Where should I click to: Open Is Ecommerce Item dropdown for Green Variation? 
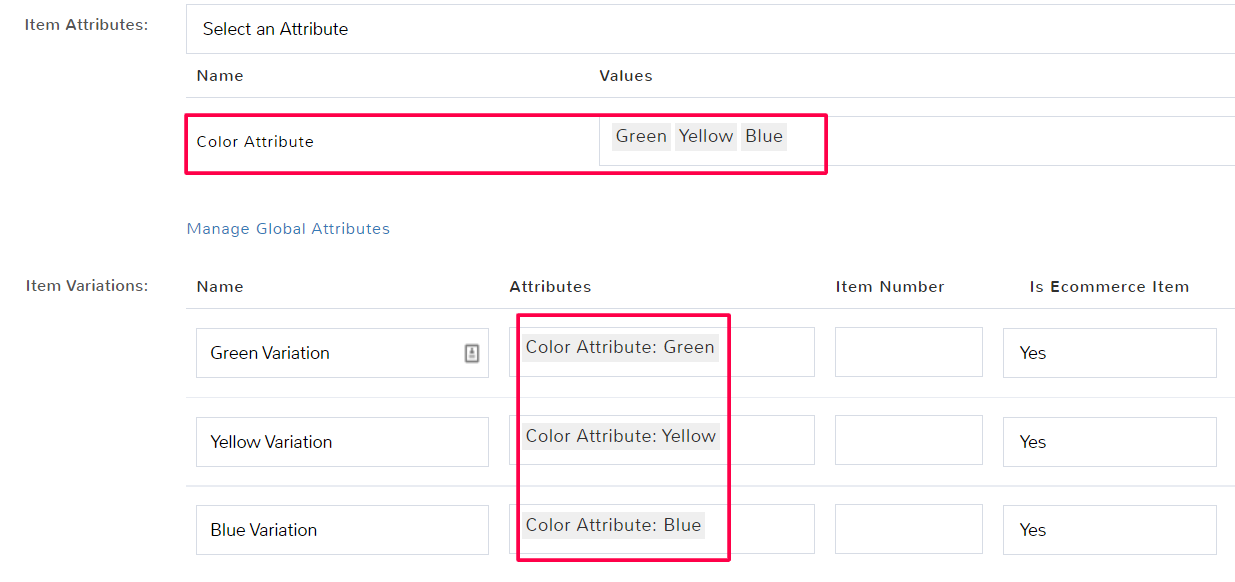tap(1110, 353)
